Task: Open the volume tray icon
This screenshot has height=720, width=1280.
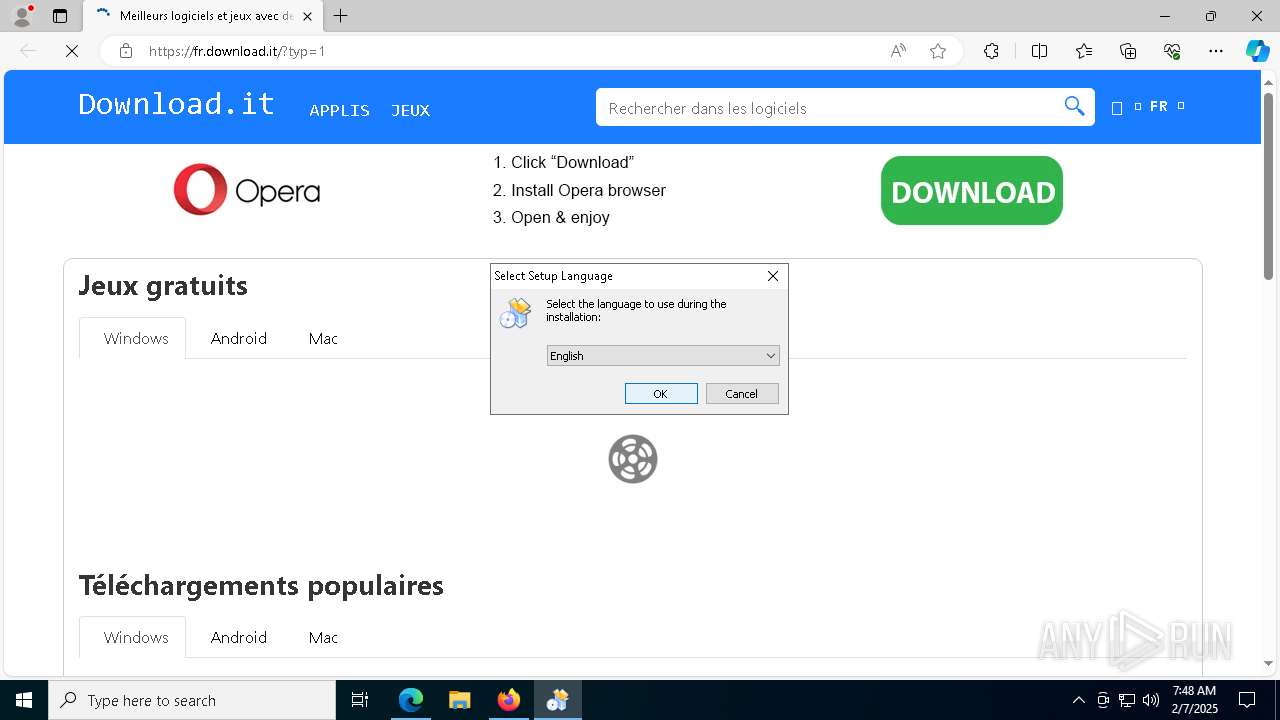Action: pyautogui.click(x=1151, y=700)
